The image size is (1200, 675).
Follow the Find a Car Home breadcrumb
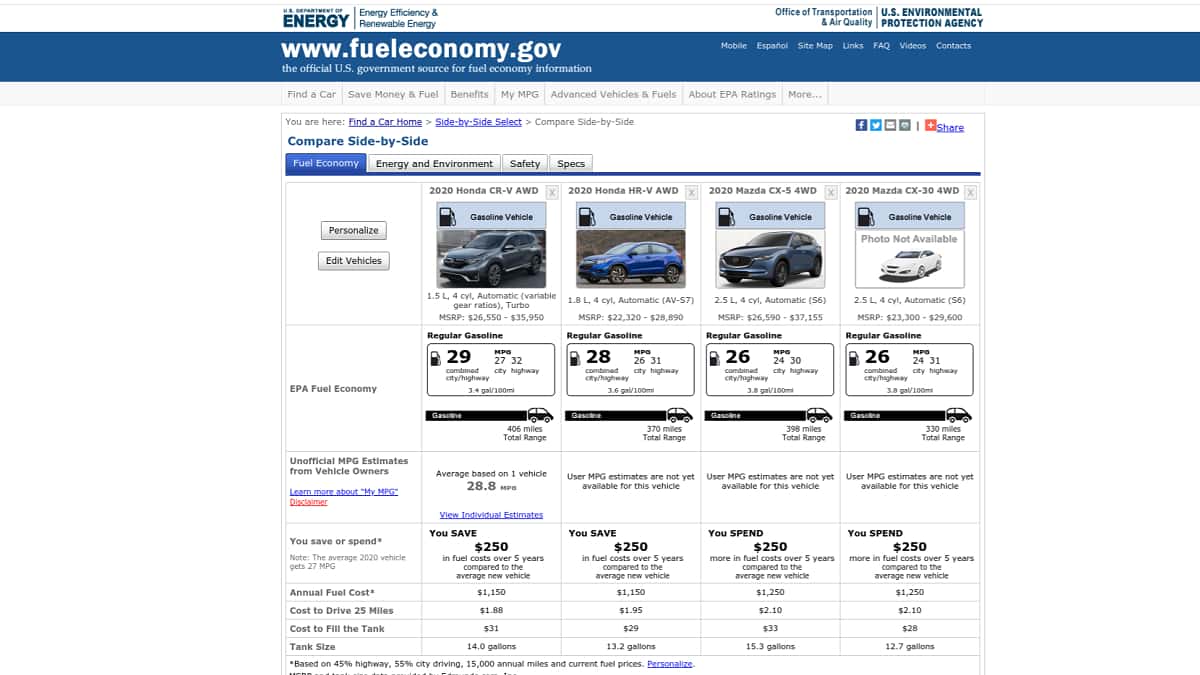(x=385, y=122)
